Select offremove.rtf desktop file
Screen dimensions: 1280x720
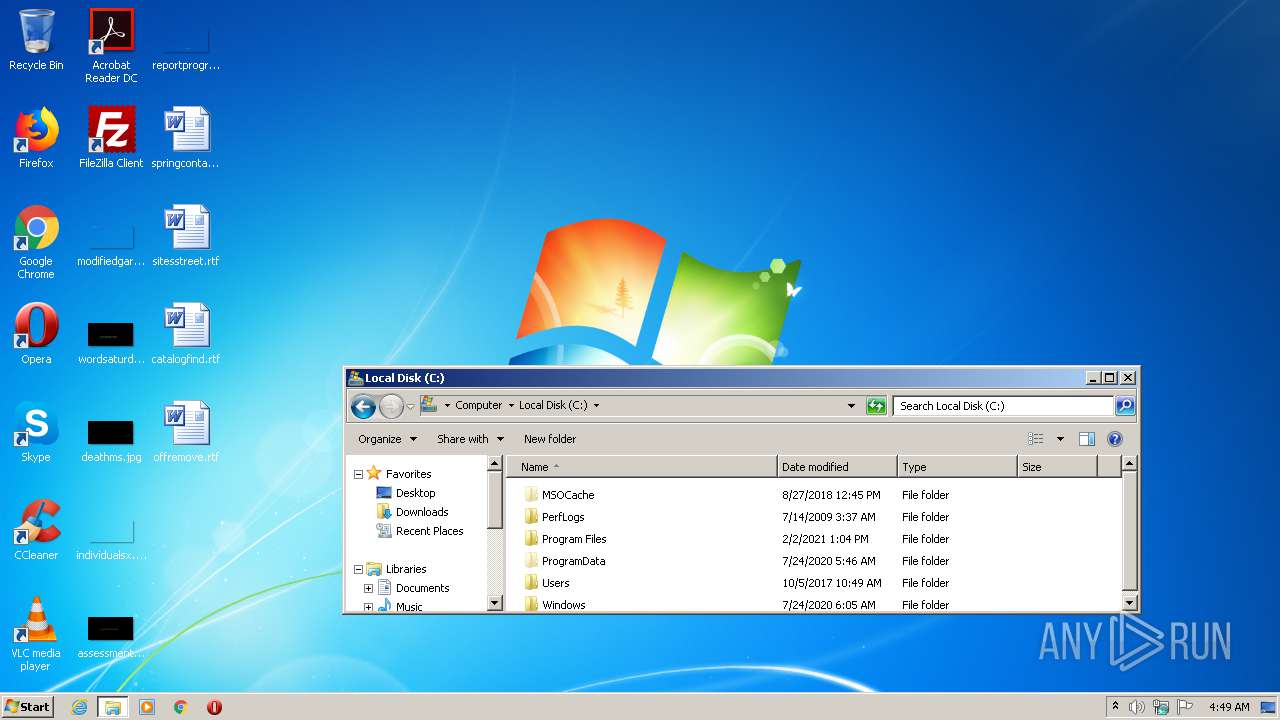[x=186, y=432]
